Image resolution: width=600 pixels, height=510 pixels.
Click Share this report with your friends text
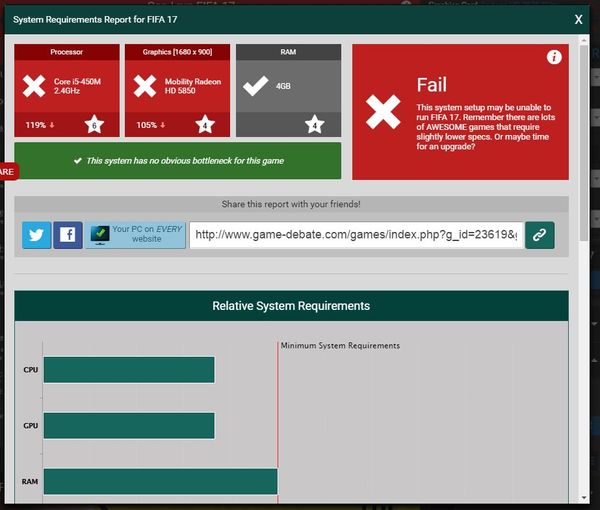pyautogui.click(x=291, y=204)
